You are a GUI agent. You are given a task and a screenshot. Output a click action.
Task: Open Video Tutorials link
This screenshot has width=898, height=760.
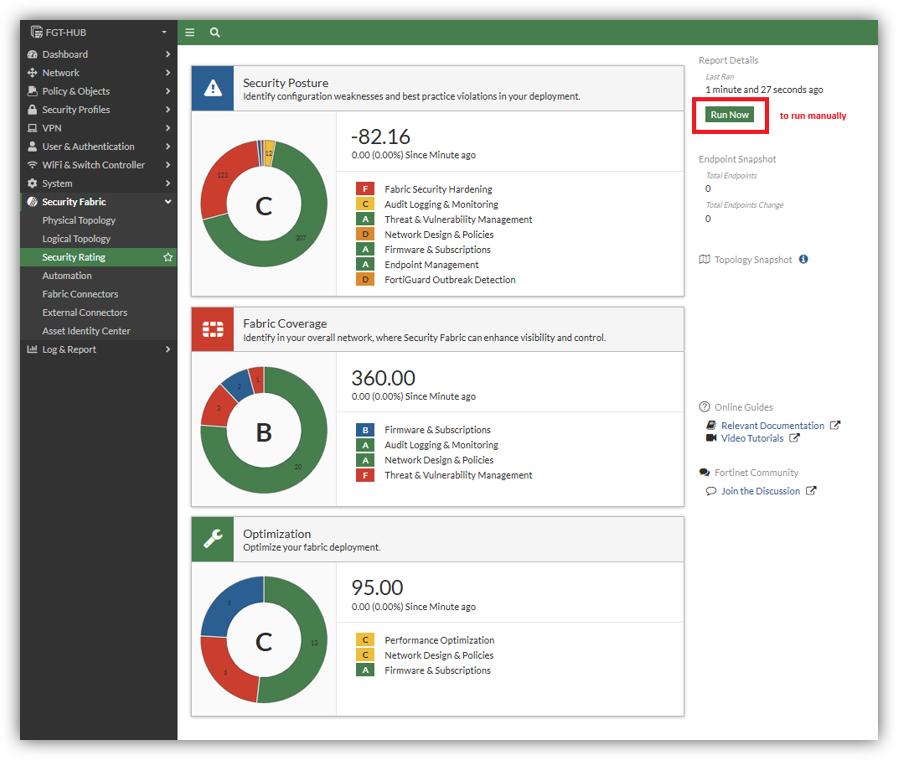click(752, 438)
